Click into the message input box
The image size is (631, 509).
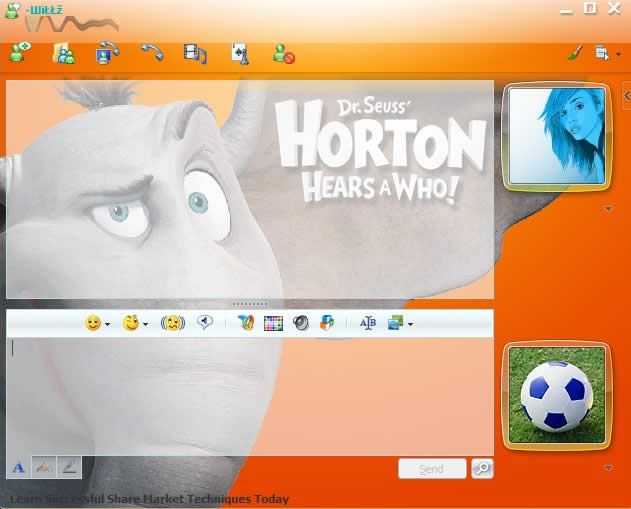pos(250,397)
